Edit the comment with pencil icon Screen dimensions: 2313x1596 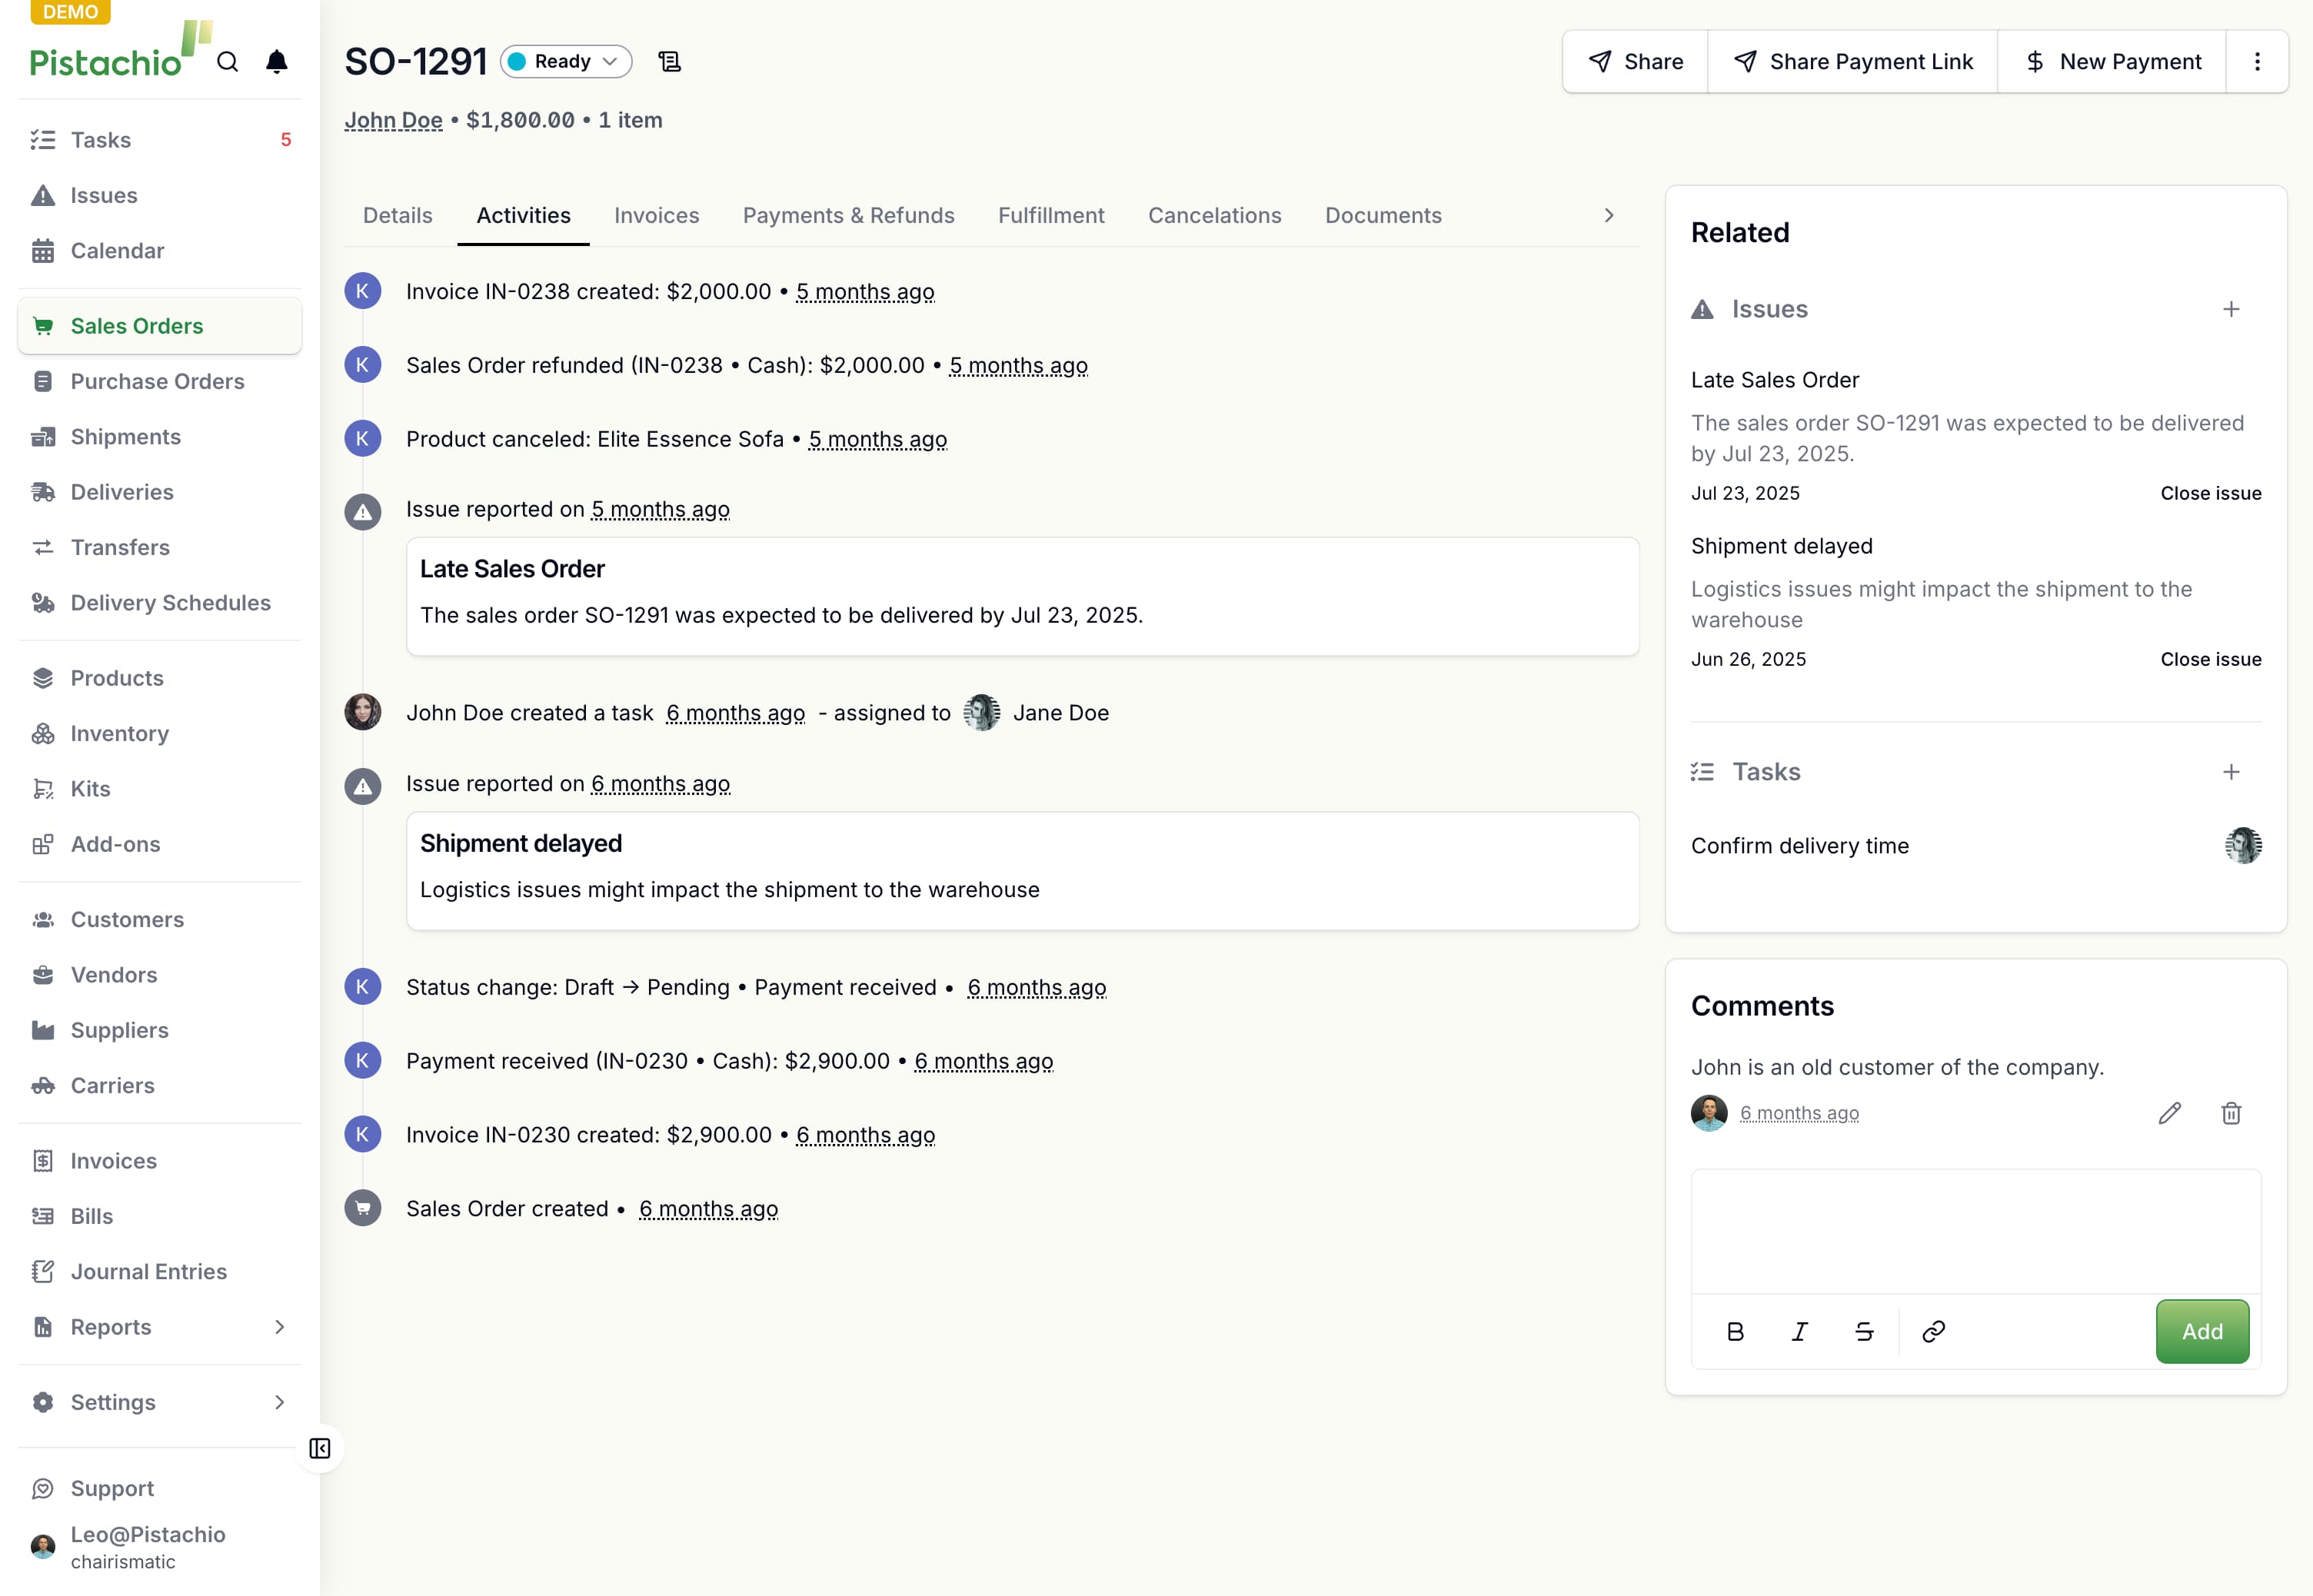click(2169, 1113)
